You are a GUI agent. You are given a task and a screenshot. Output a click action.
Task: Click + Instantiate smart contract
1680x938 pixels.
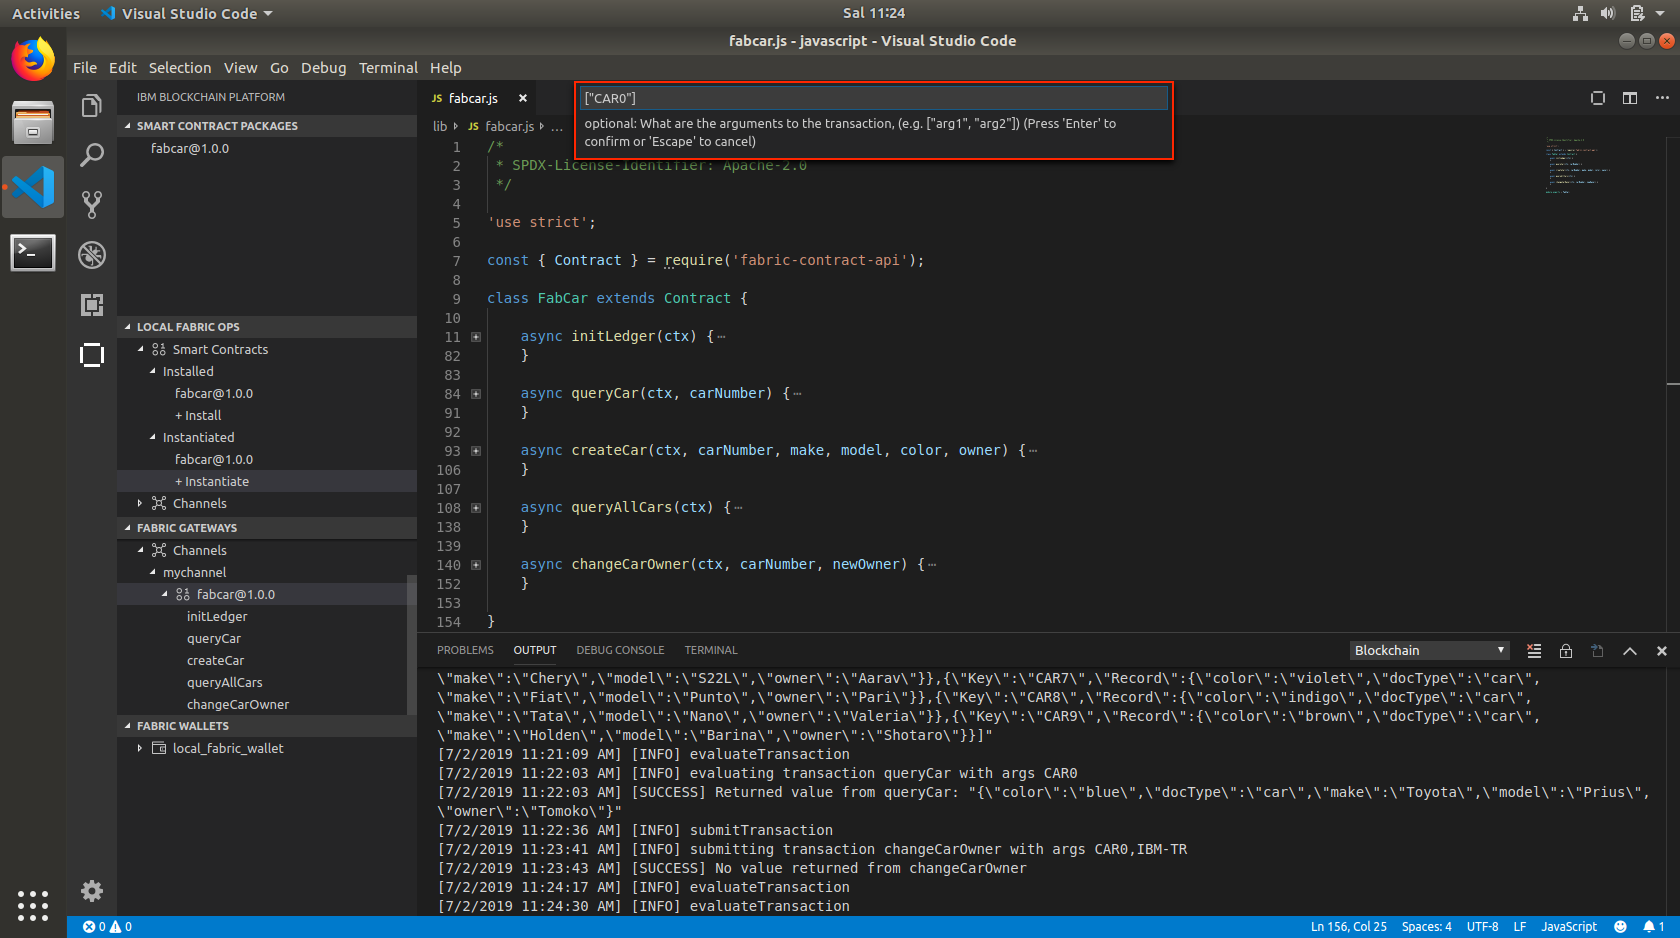[x=212, y=482]
